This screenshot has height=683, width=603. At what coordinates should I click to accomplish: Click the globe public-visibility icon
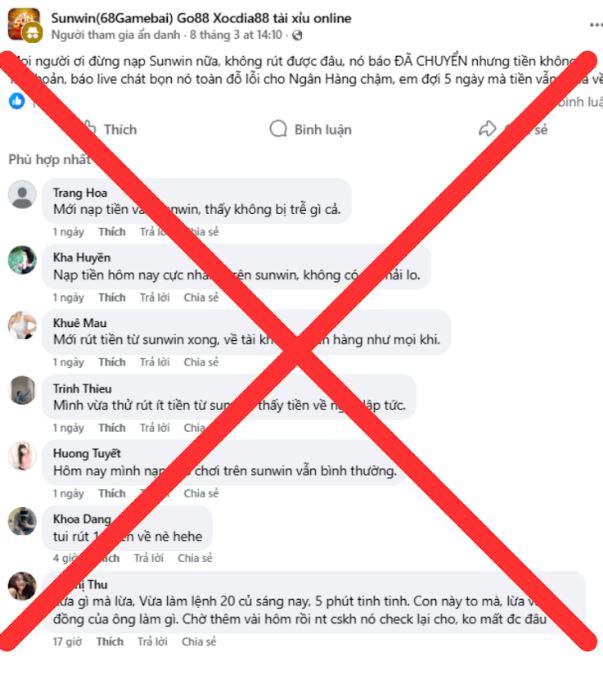(x=297, y=35)
